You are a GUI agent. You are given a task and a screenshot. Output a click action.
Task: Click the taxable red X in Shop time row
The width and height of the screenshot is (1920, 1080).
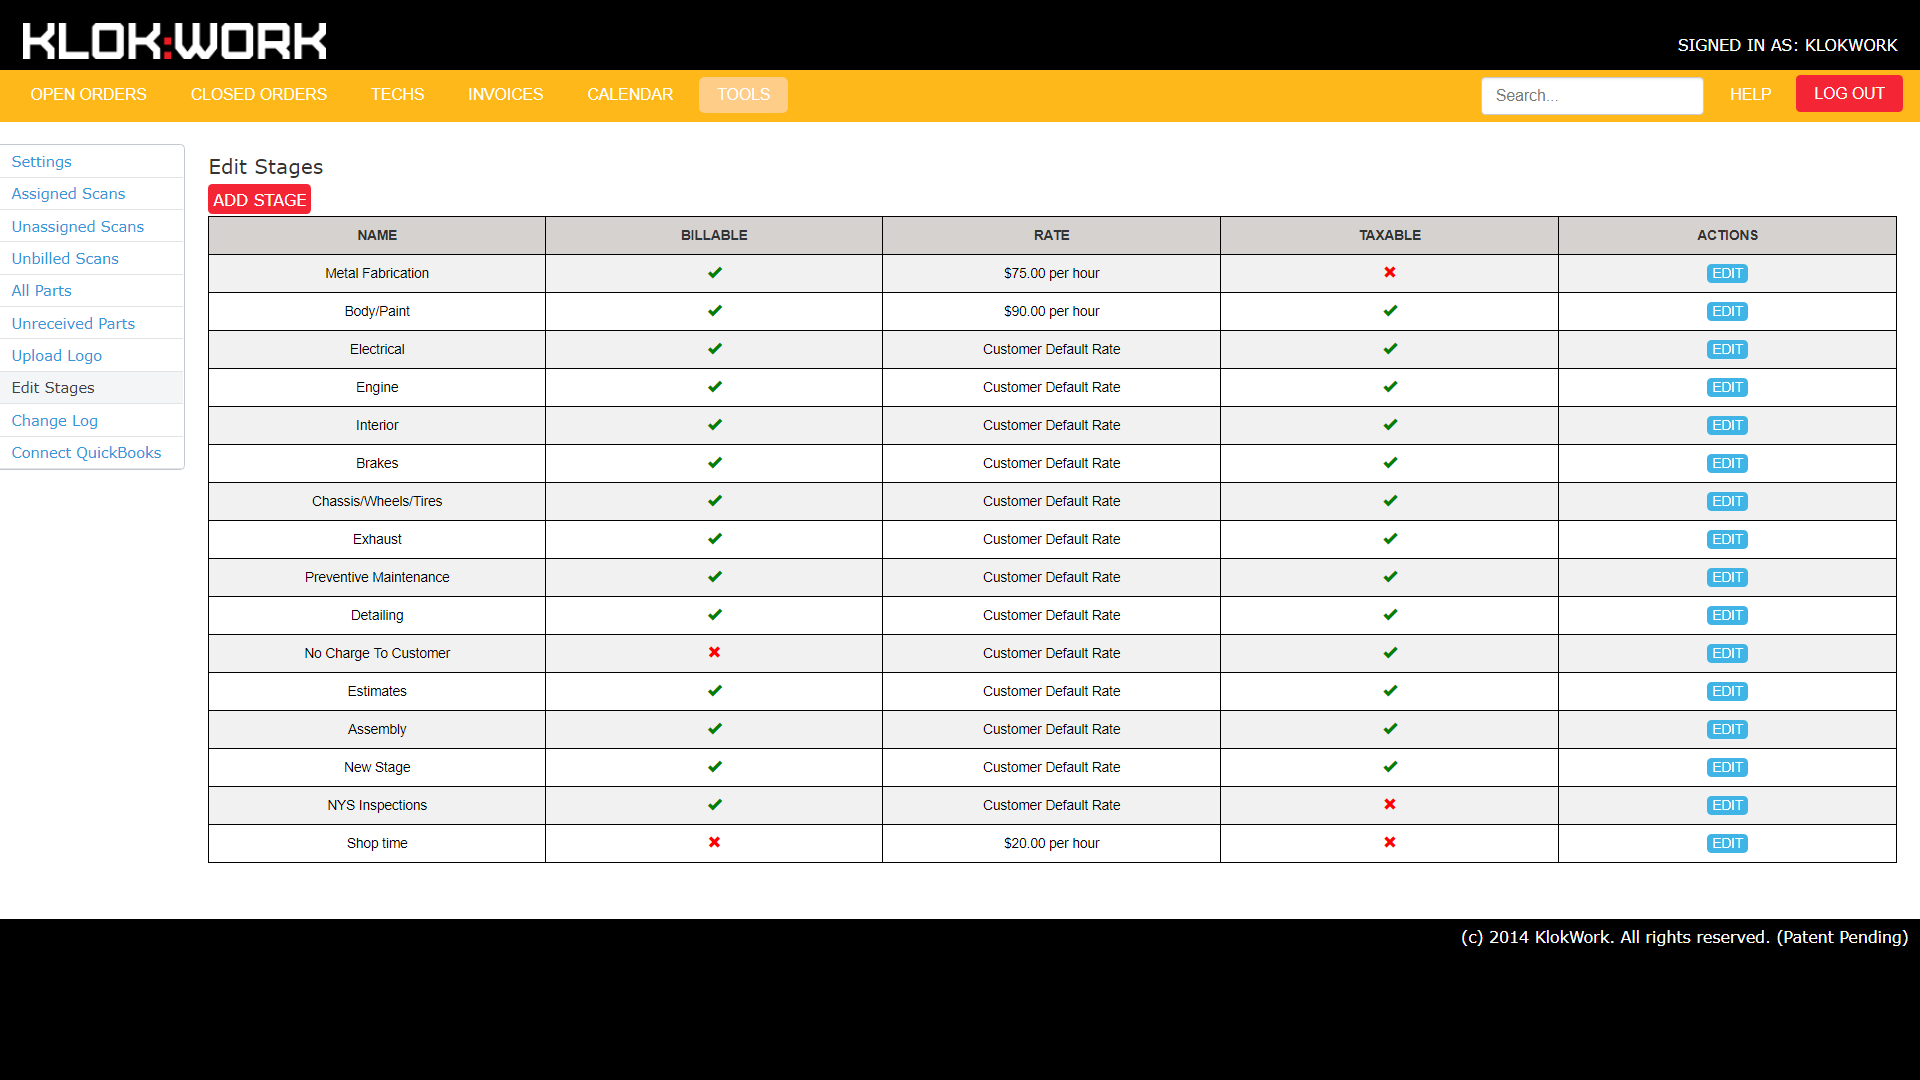pyautogui.click(x=1389, y=842)
